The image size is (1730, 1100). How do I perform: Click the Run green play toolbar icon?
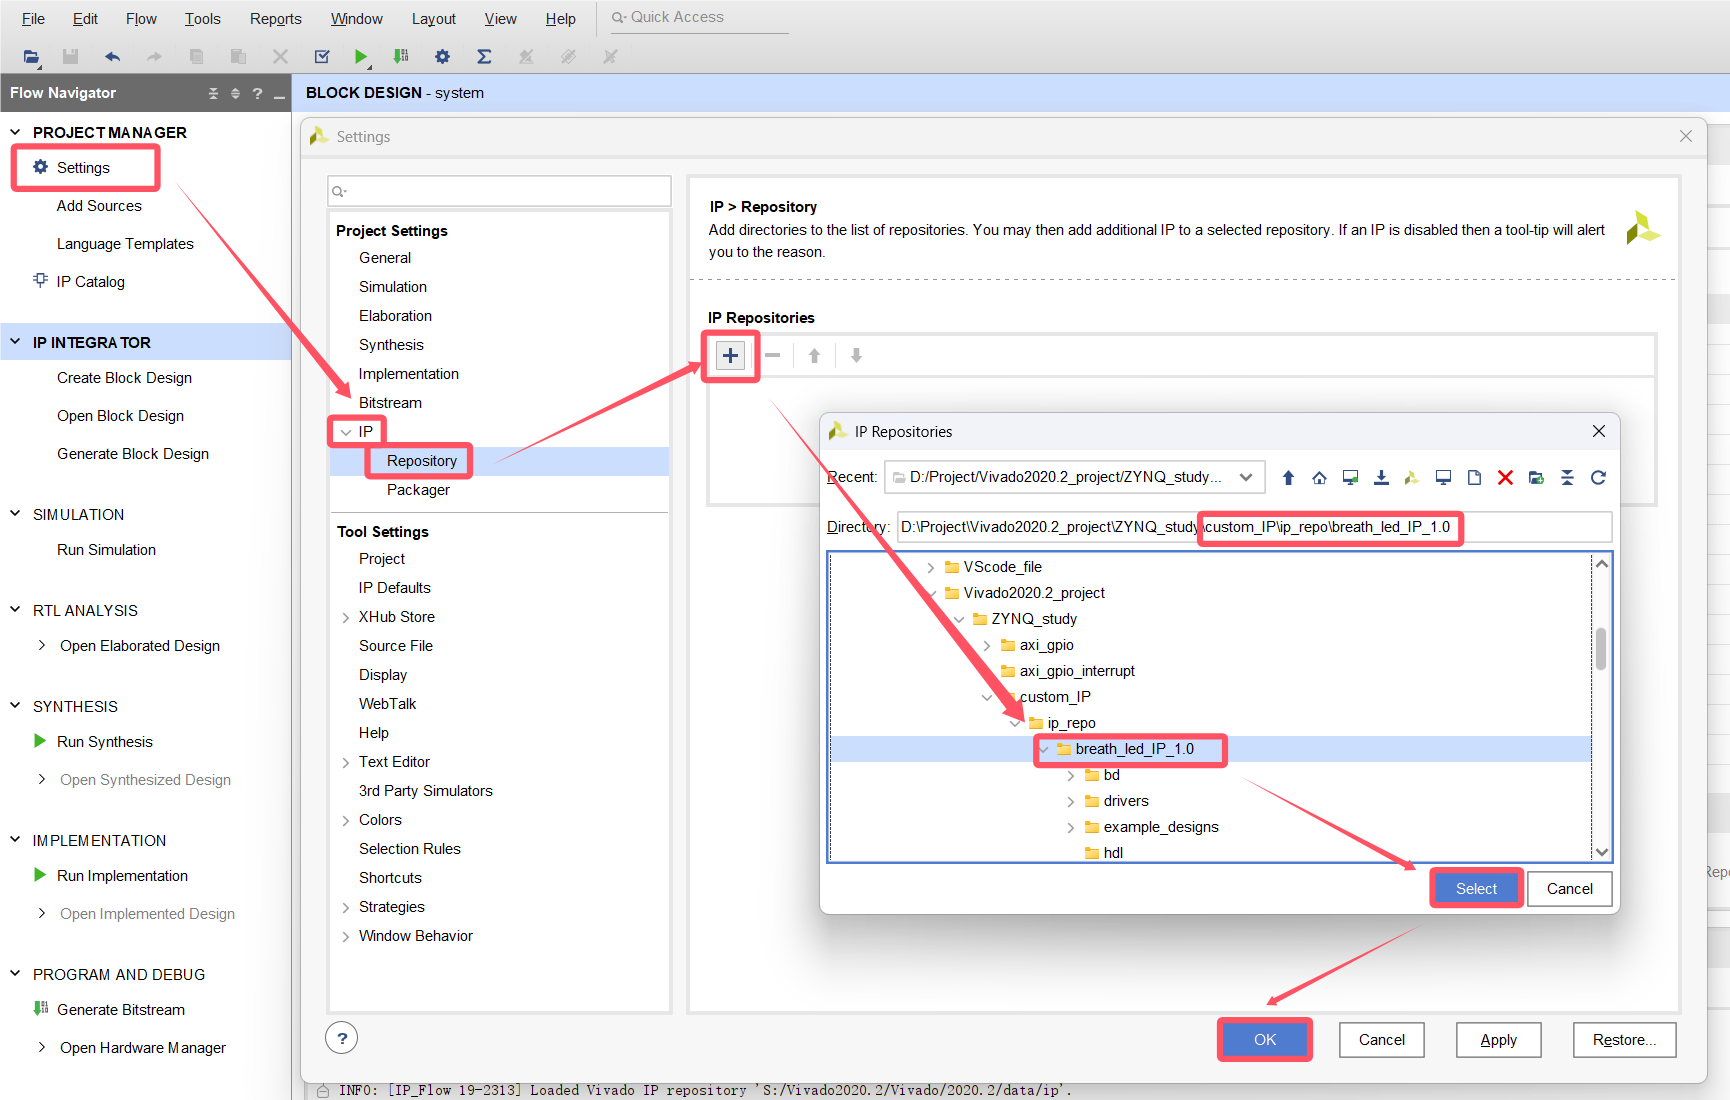[361, 57]
